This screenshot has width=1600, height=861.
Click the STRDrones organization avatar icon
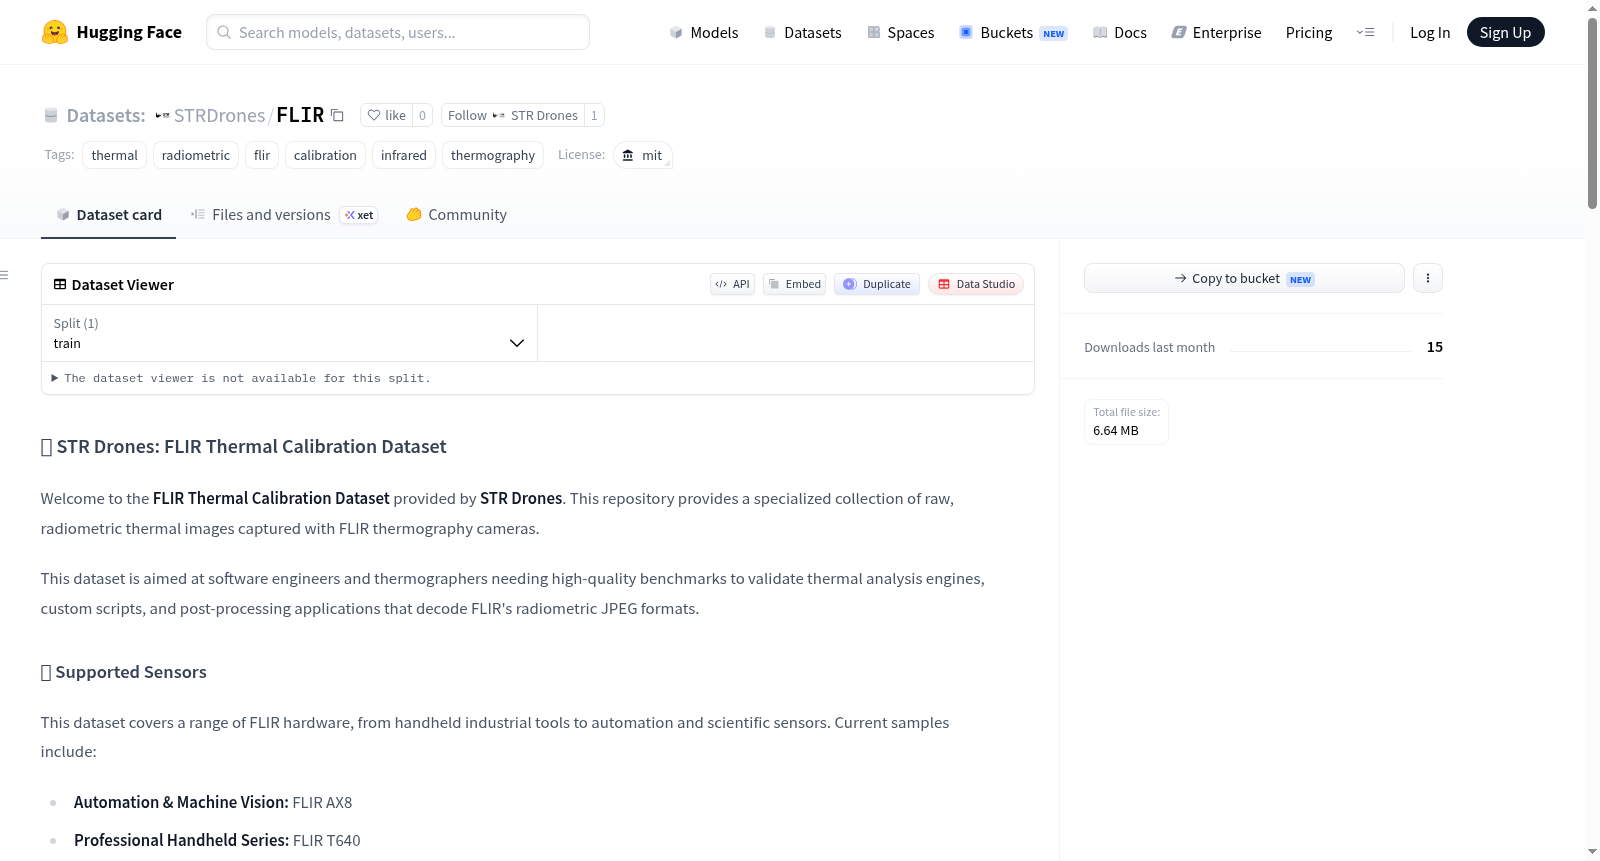[162, 115]
